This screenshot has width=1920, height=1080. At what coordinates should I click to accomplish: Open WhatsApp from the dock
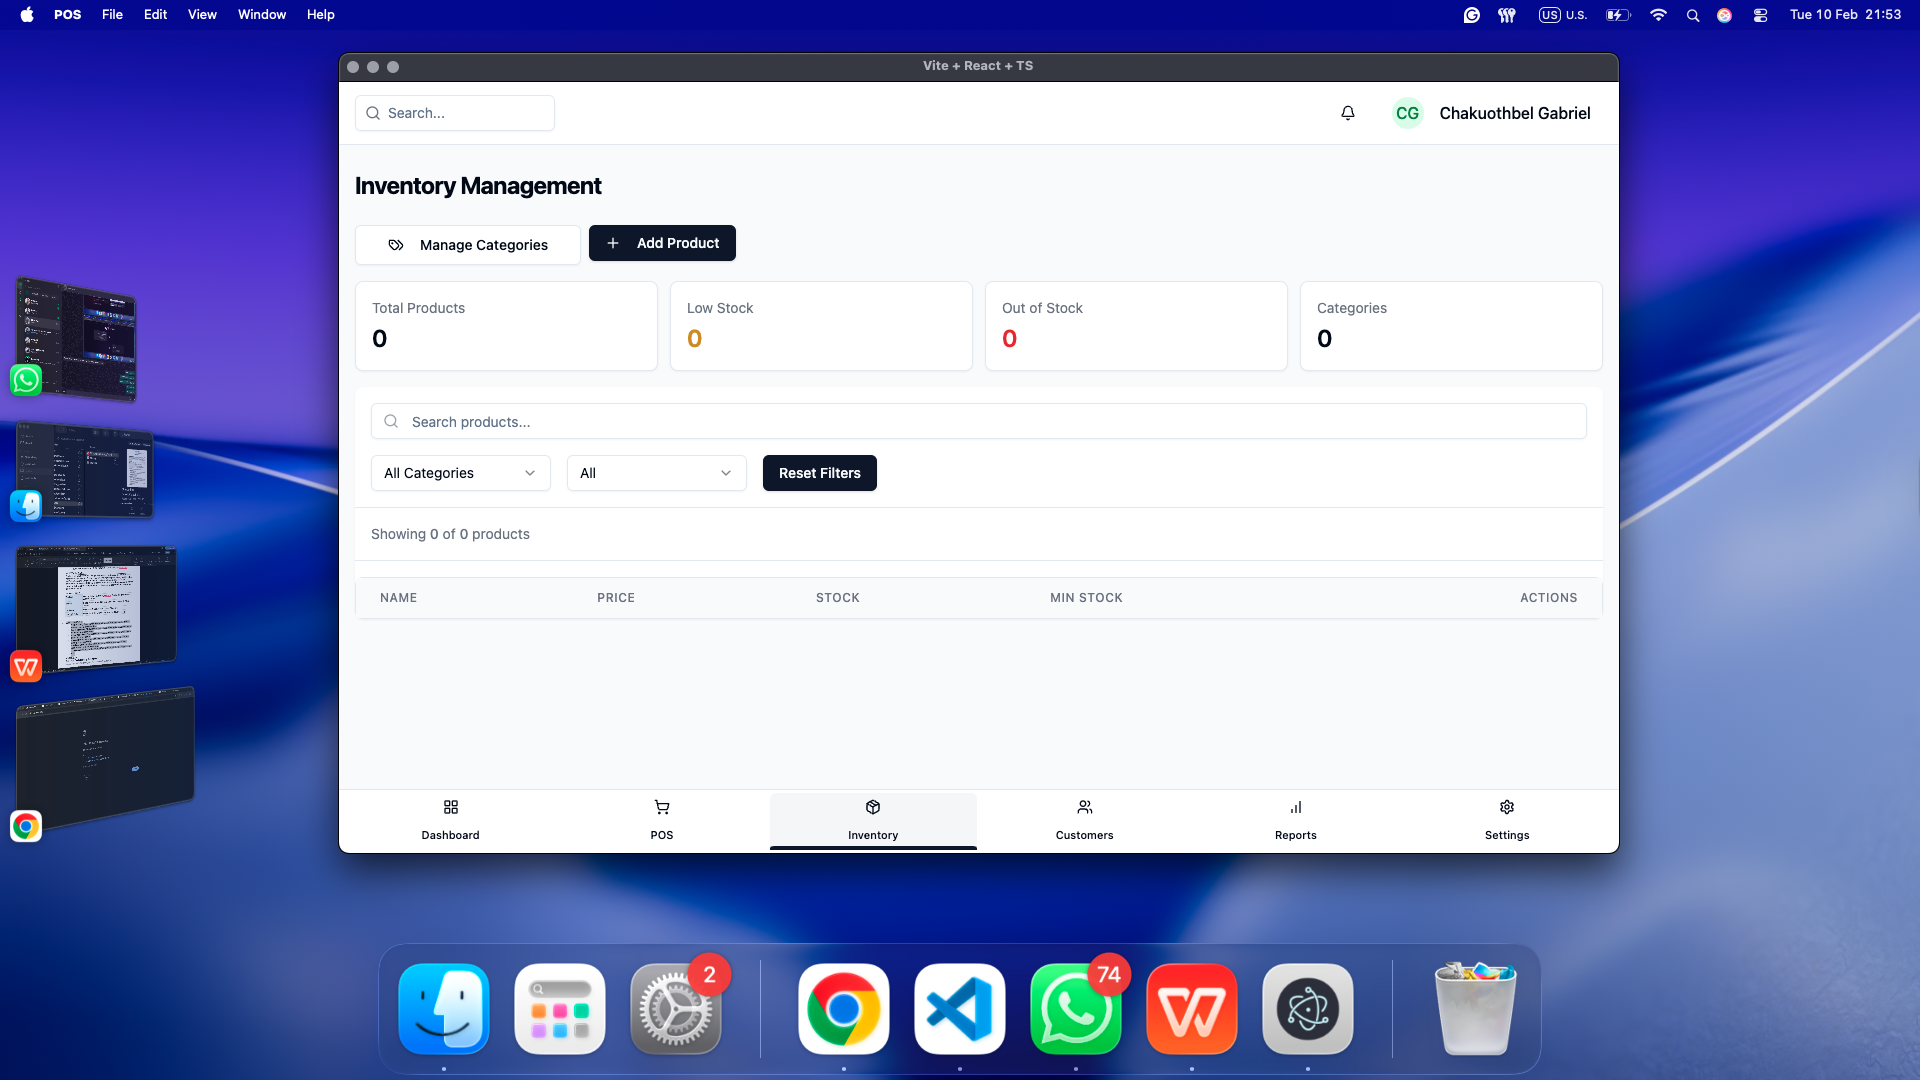(1075, 1009)
